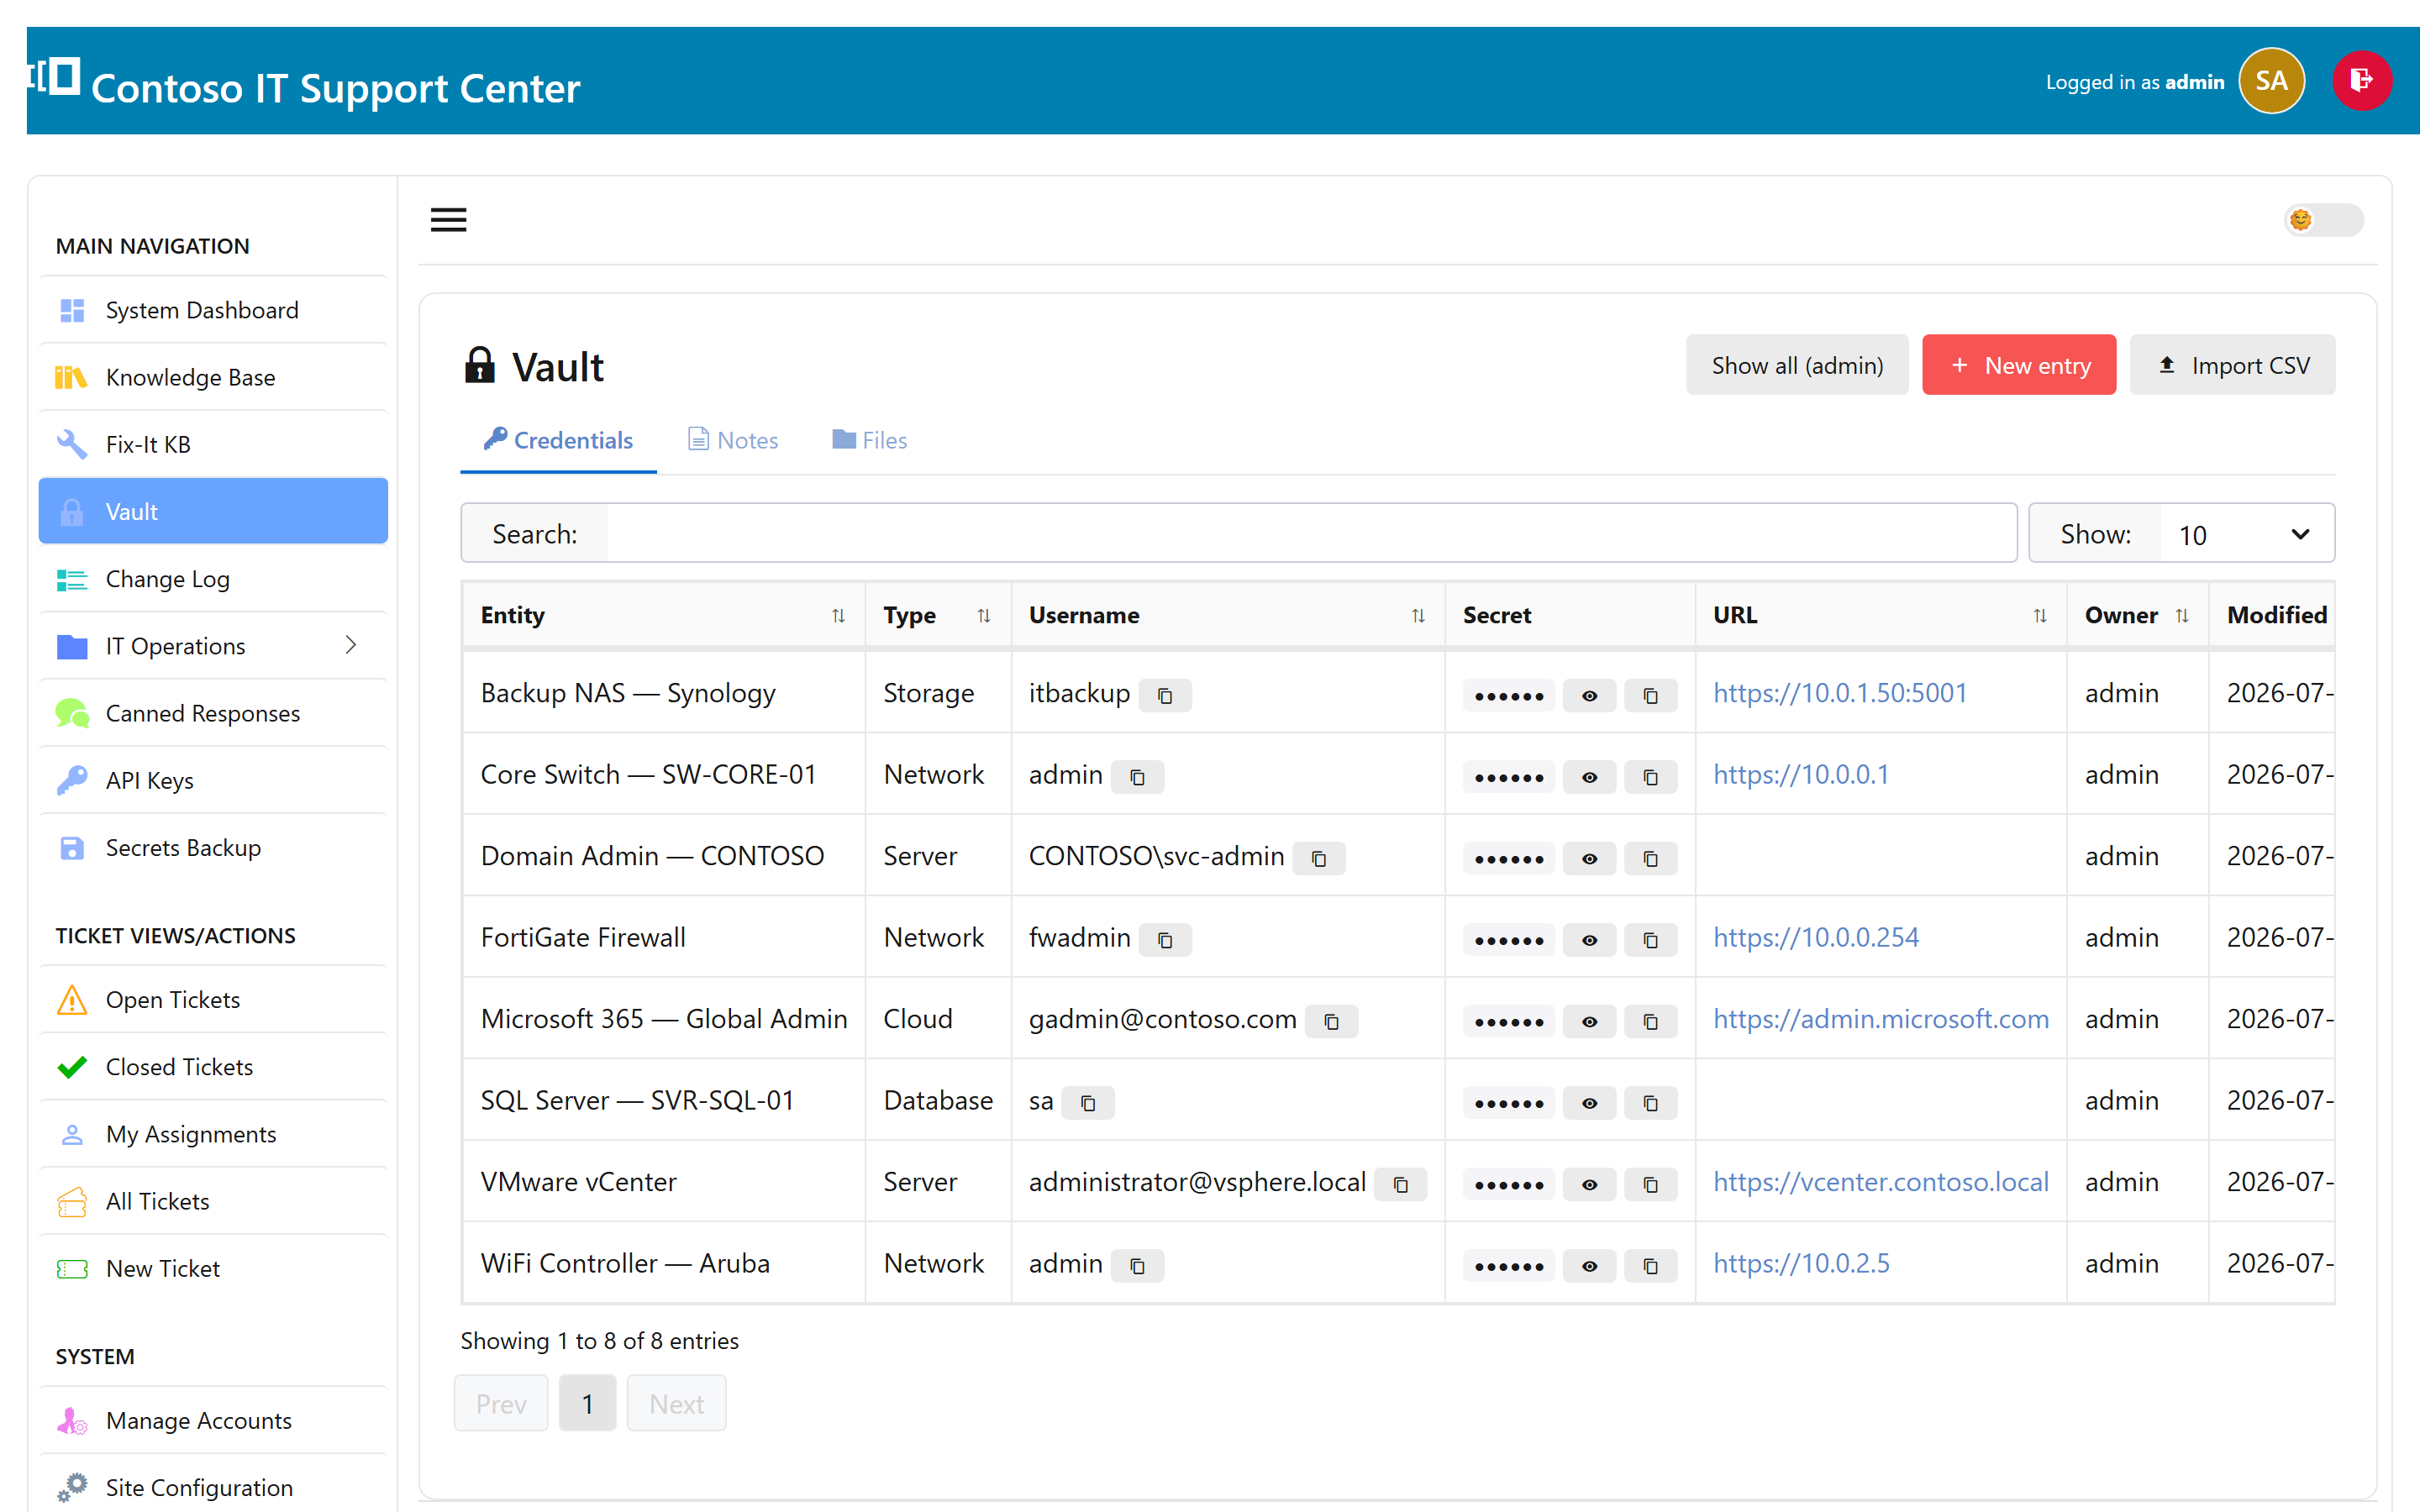Focus the vault Search field
The image size is (2420, 1512).
pyautogui.click(x=1310, y=534)
